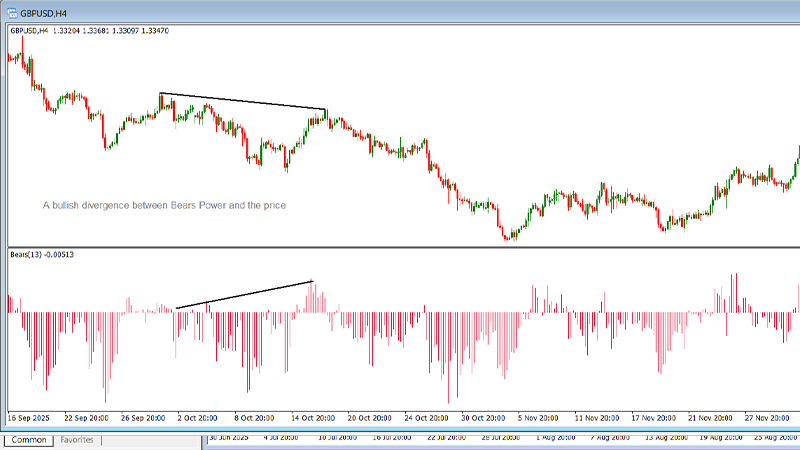Click the 26 Sep 20:00 time label
The width and height of the screenshot is (800, 450).
pyautogui.click(x=143, y=418)
